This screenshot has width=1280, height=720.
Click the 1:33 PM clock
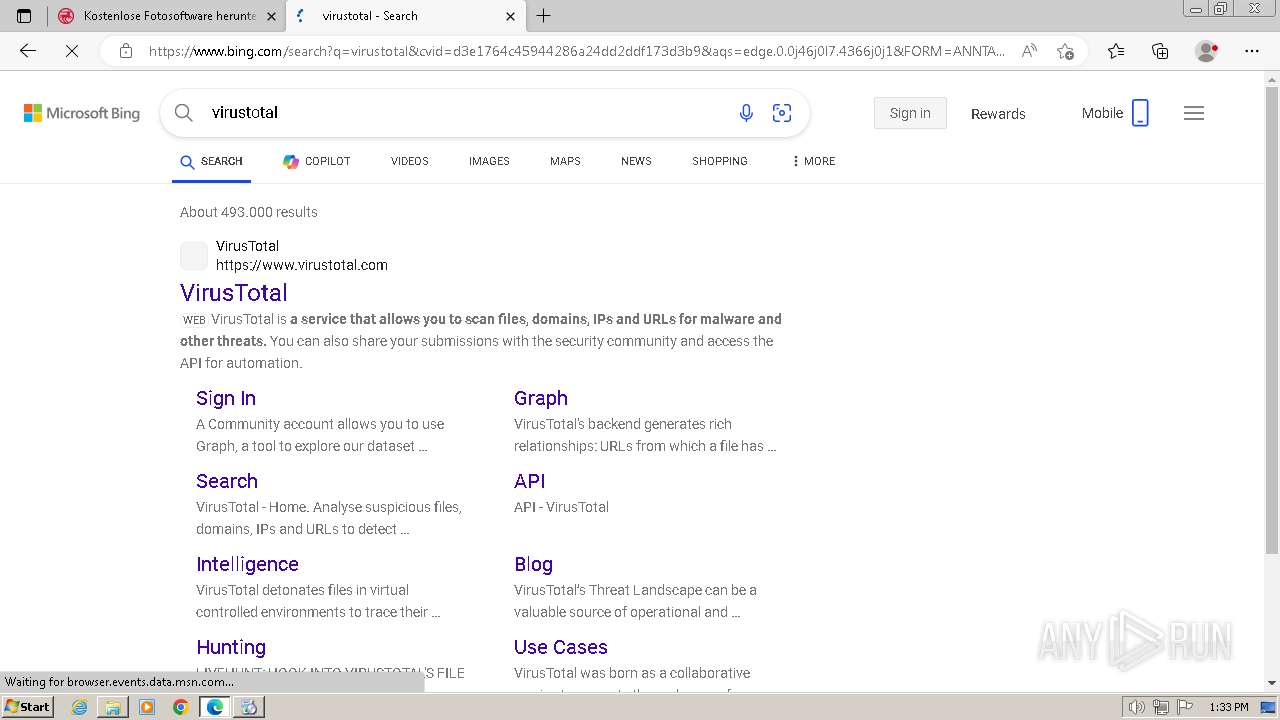coord(1228,708)
